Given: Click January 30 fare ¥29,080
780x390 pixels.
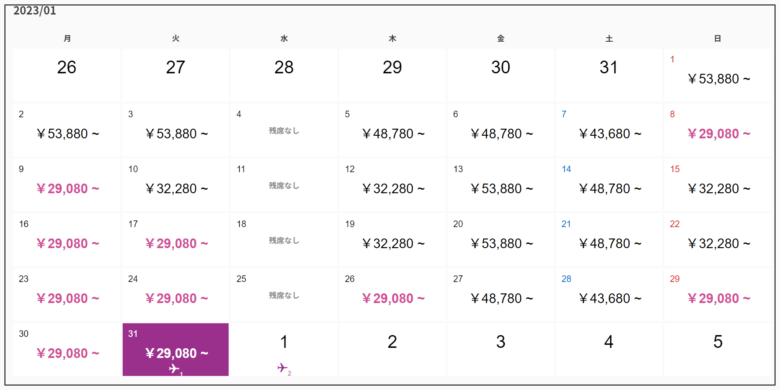Looking at the screenshot, I should click(x=68, y=354).
